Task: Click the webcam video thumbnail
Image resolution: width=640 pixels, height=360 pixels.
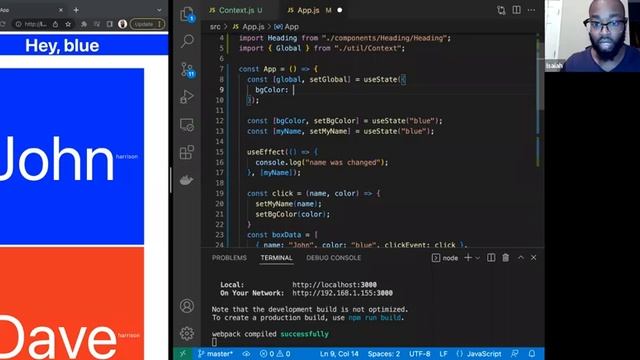Action: coord(592,36)
